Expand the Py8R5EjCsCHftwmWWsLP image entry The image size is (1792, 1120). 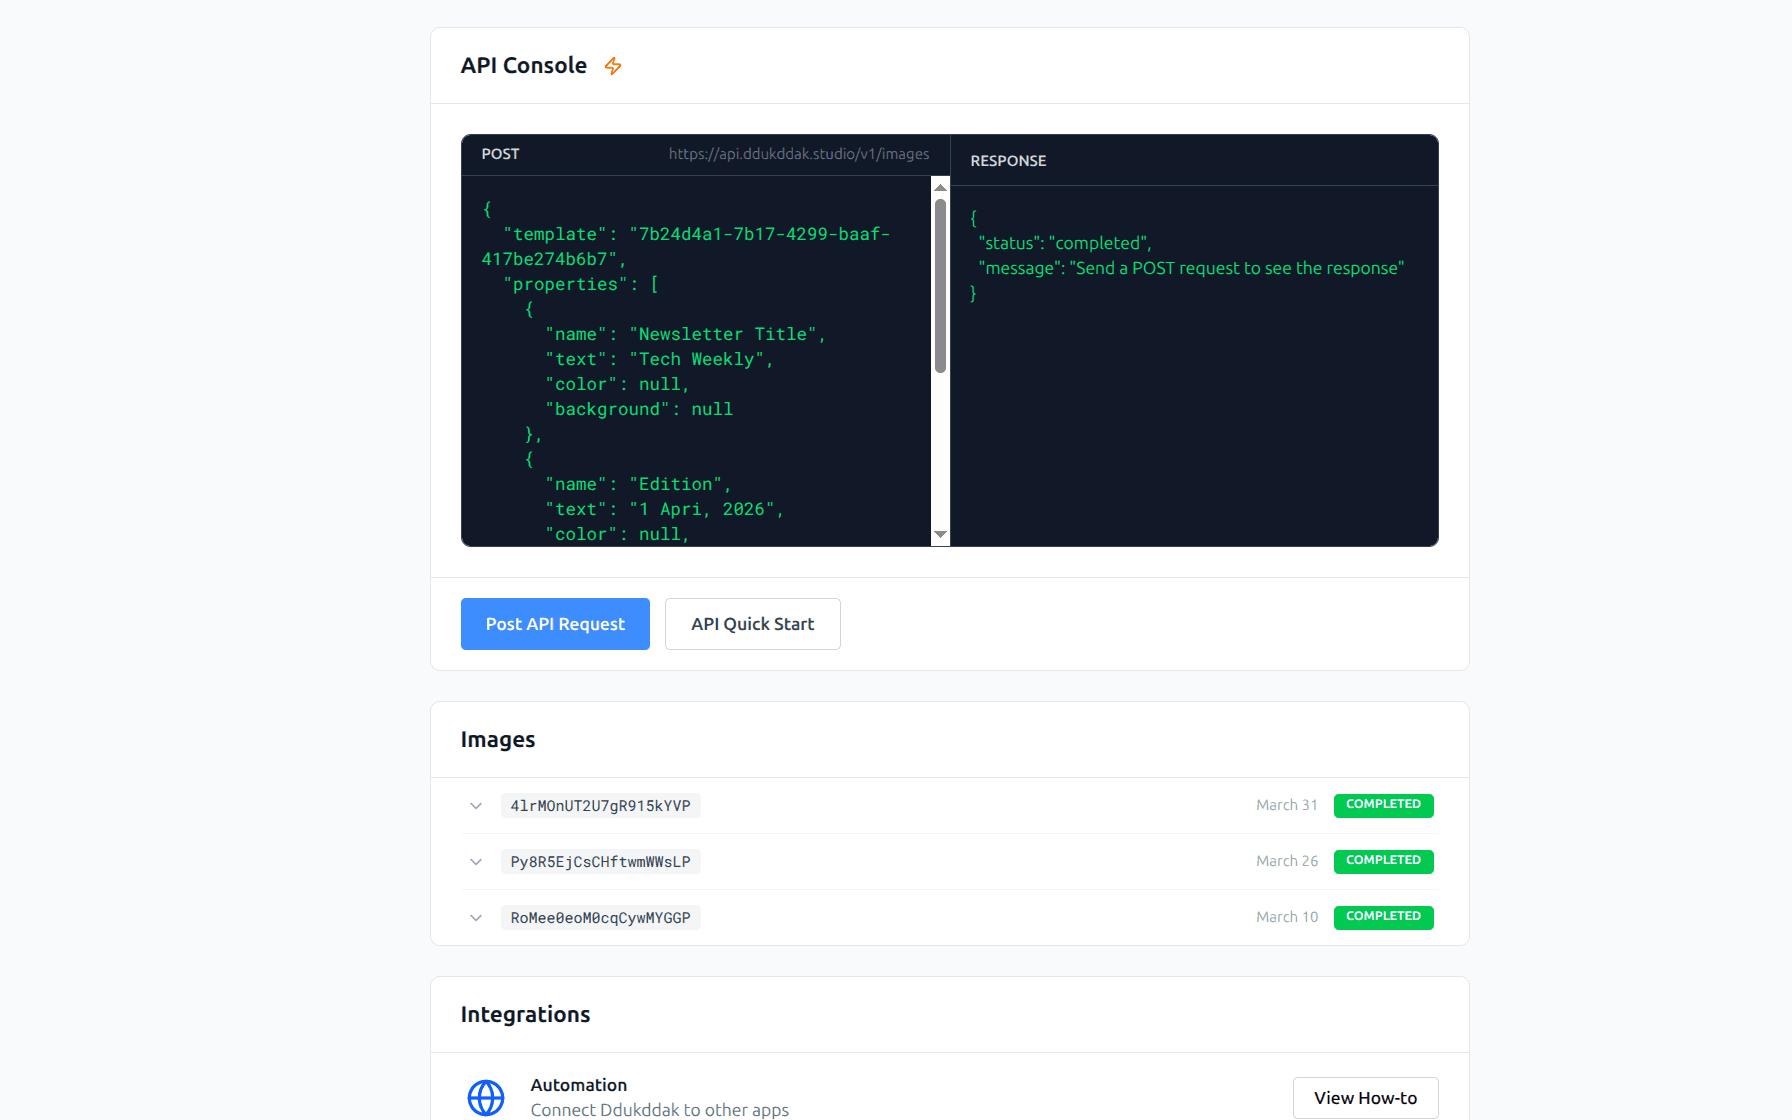pyautogui.click(x=475, y=861)
